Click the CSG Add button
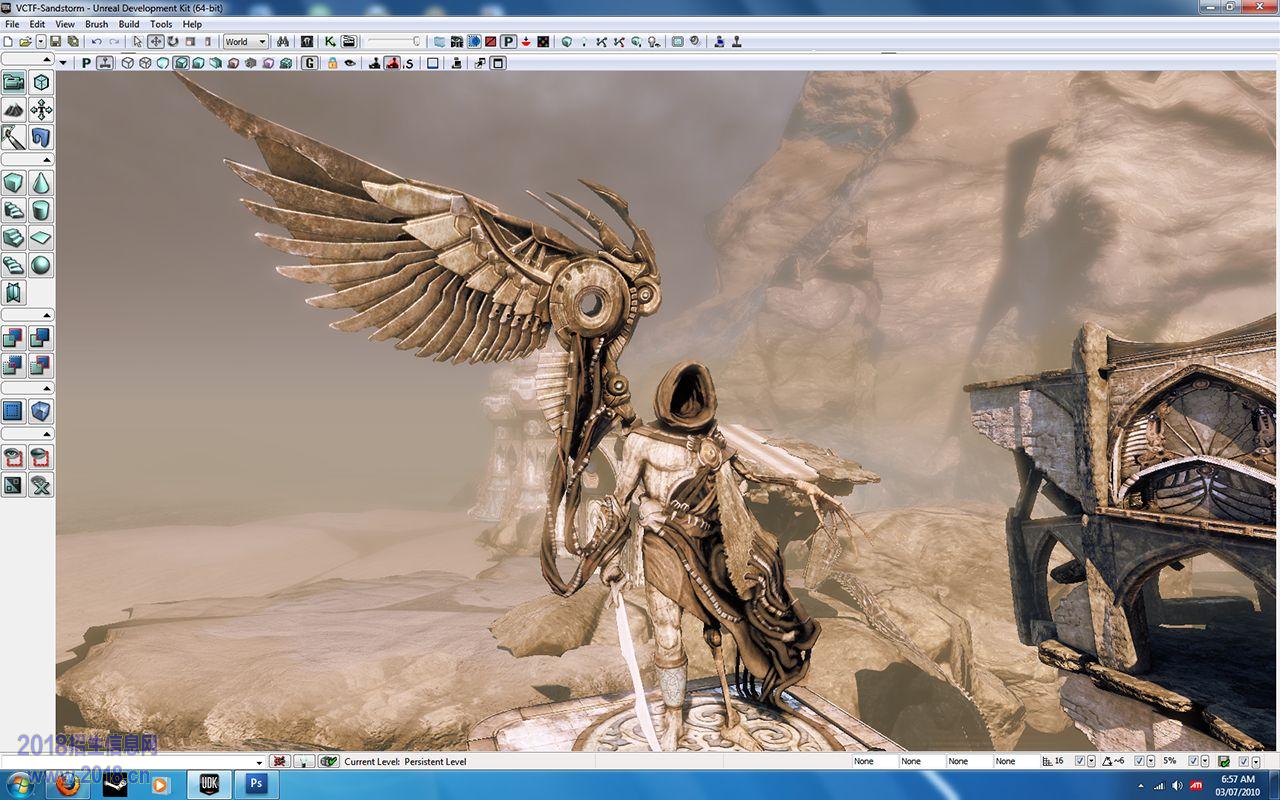The width and height of the screenshot is (1280, 800). coord(14,338)
